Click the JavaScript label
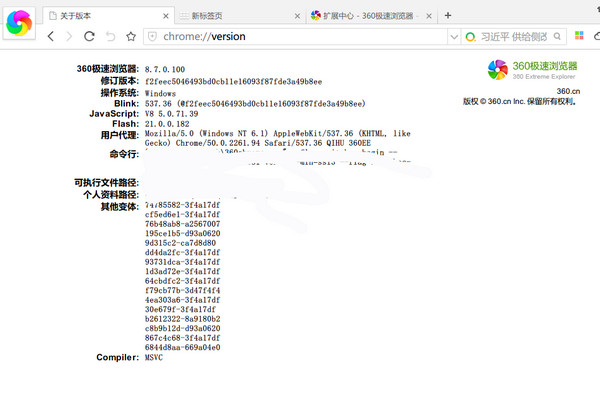The width and height of the screenshot is (600, 420). [x=114, y=114]
